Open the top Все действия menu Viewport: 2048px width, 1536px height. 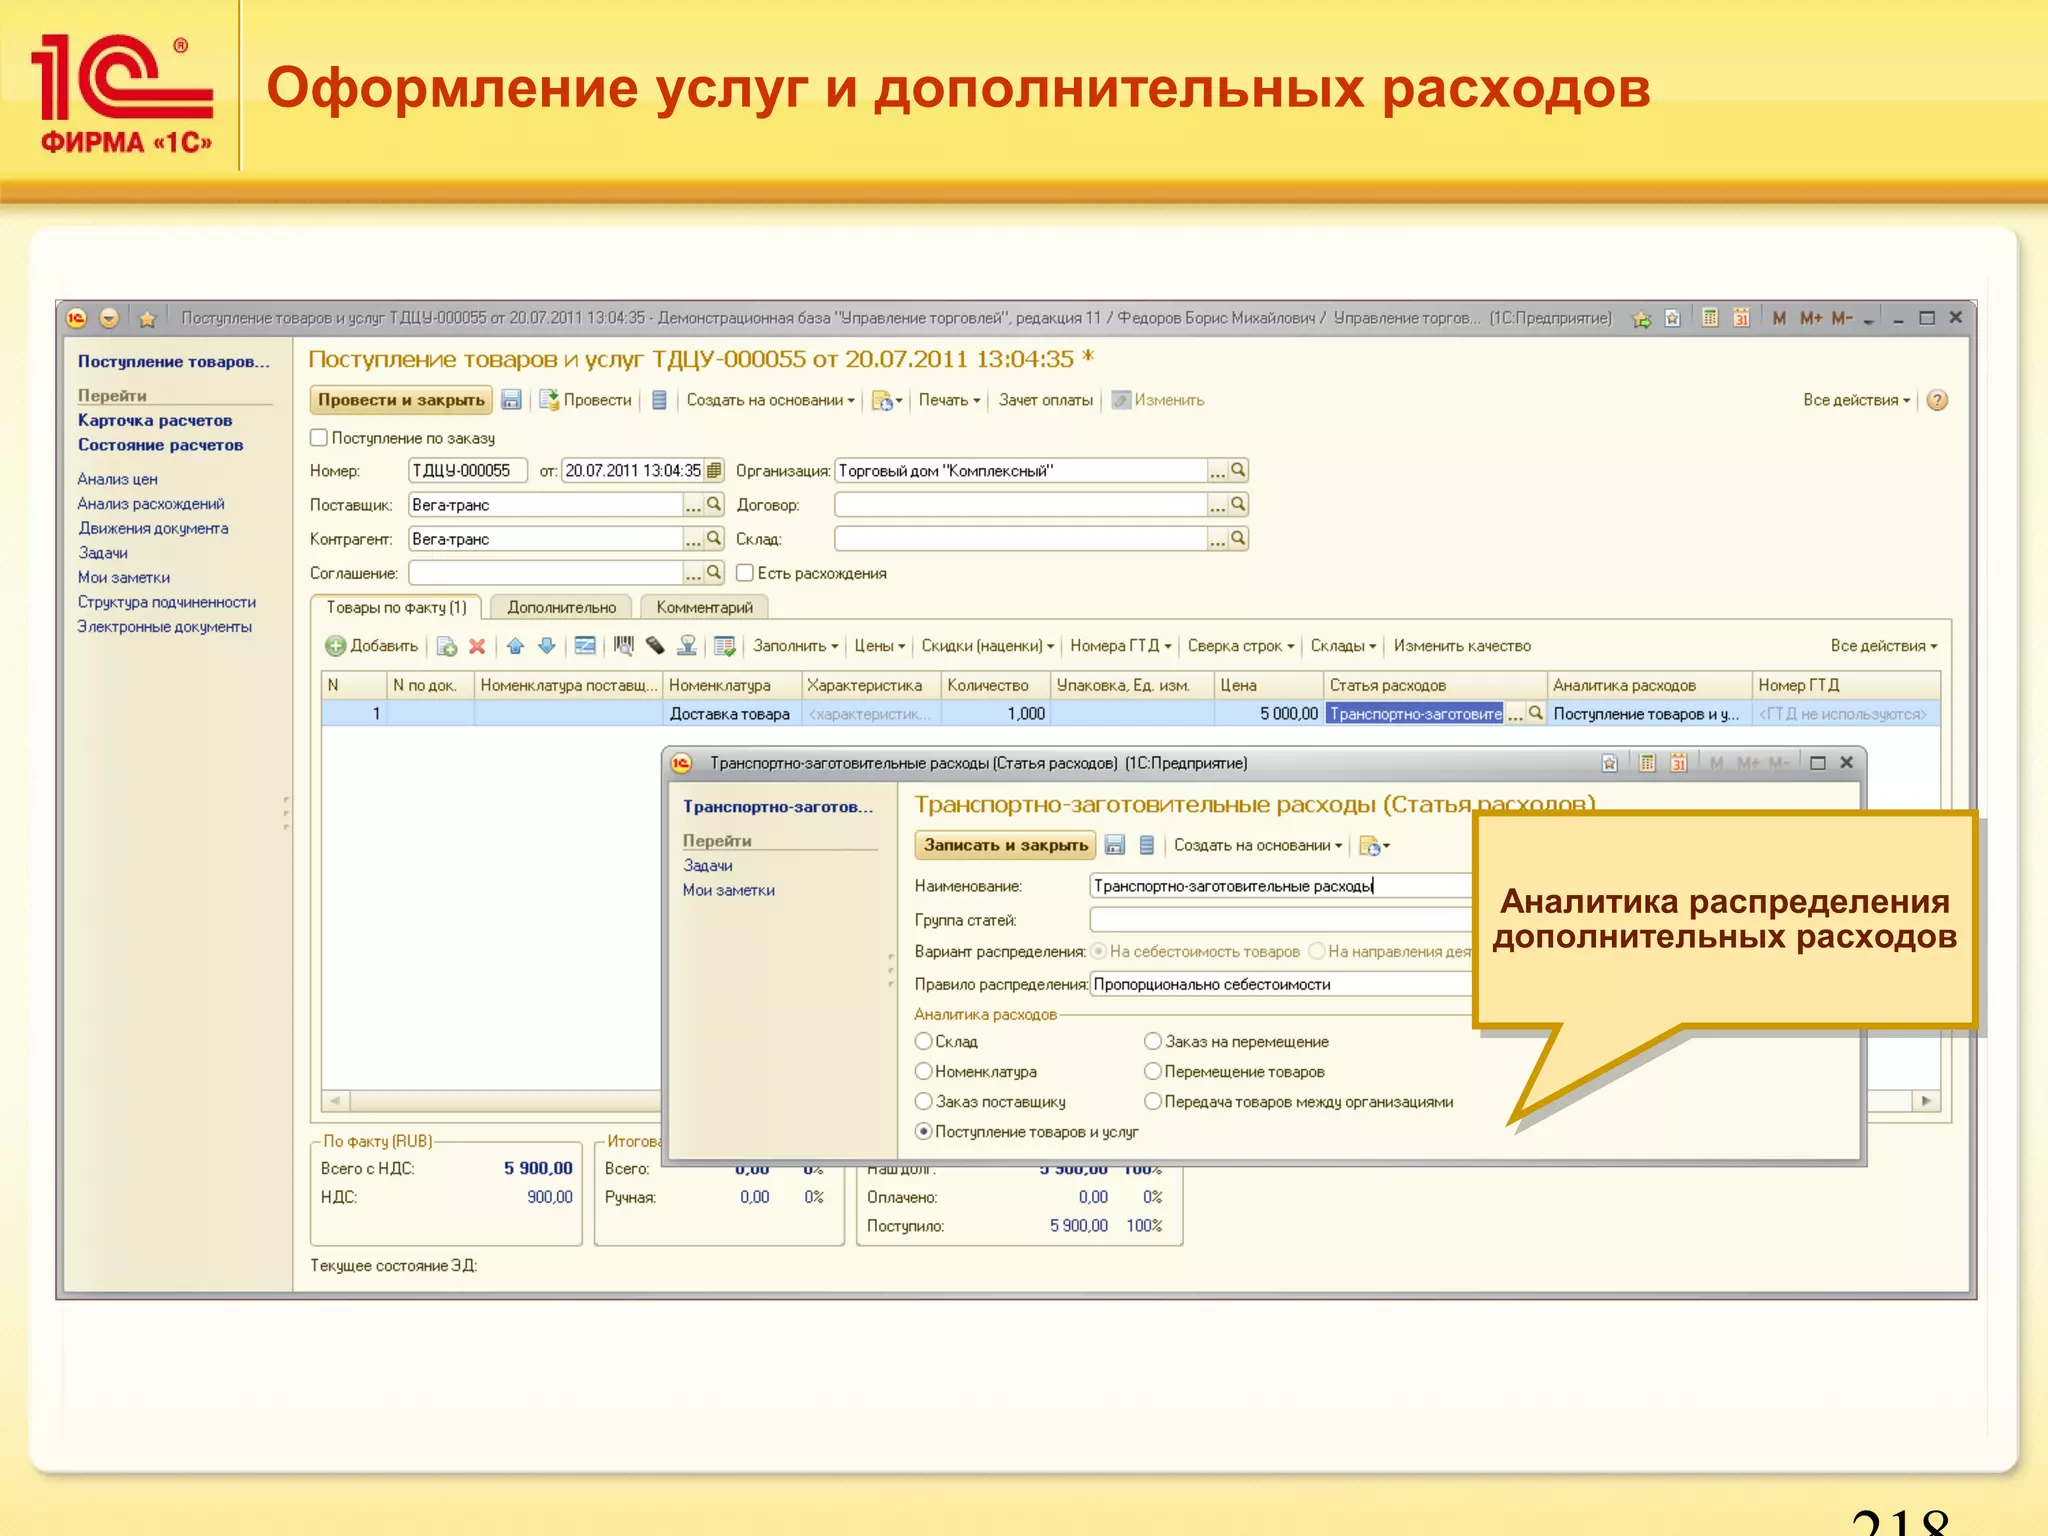[1856, 400]
